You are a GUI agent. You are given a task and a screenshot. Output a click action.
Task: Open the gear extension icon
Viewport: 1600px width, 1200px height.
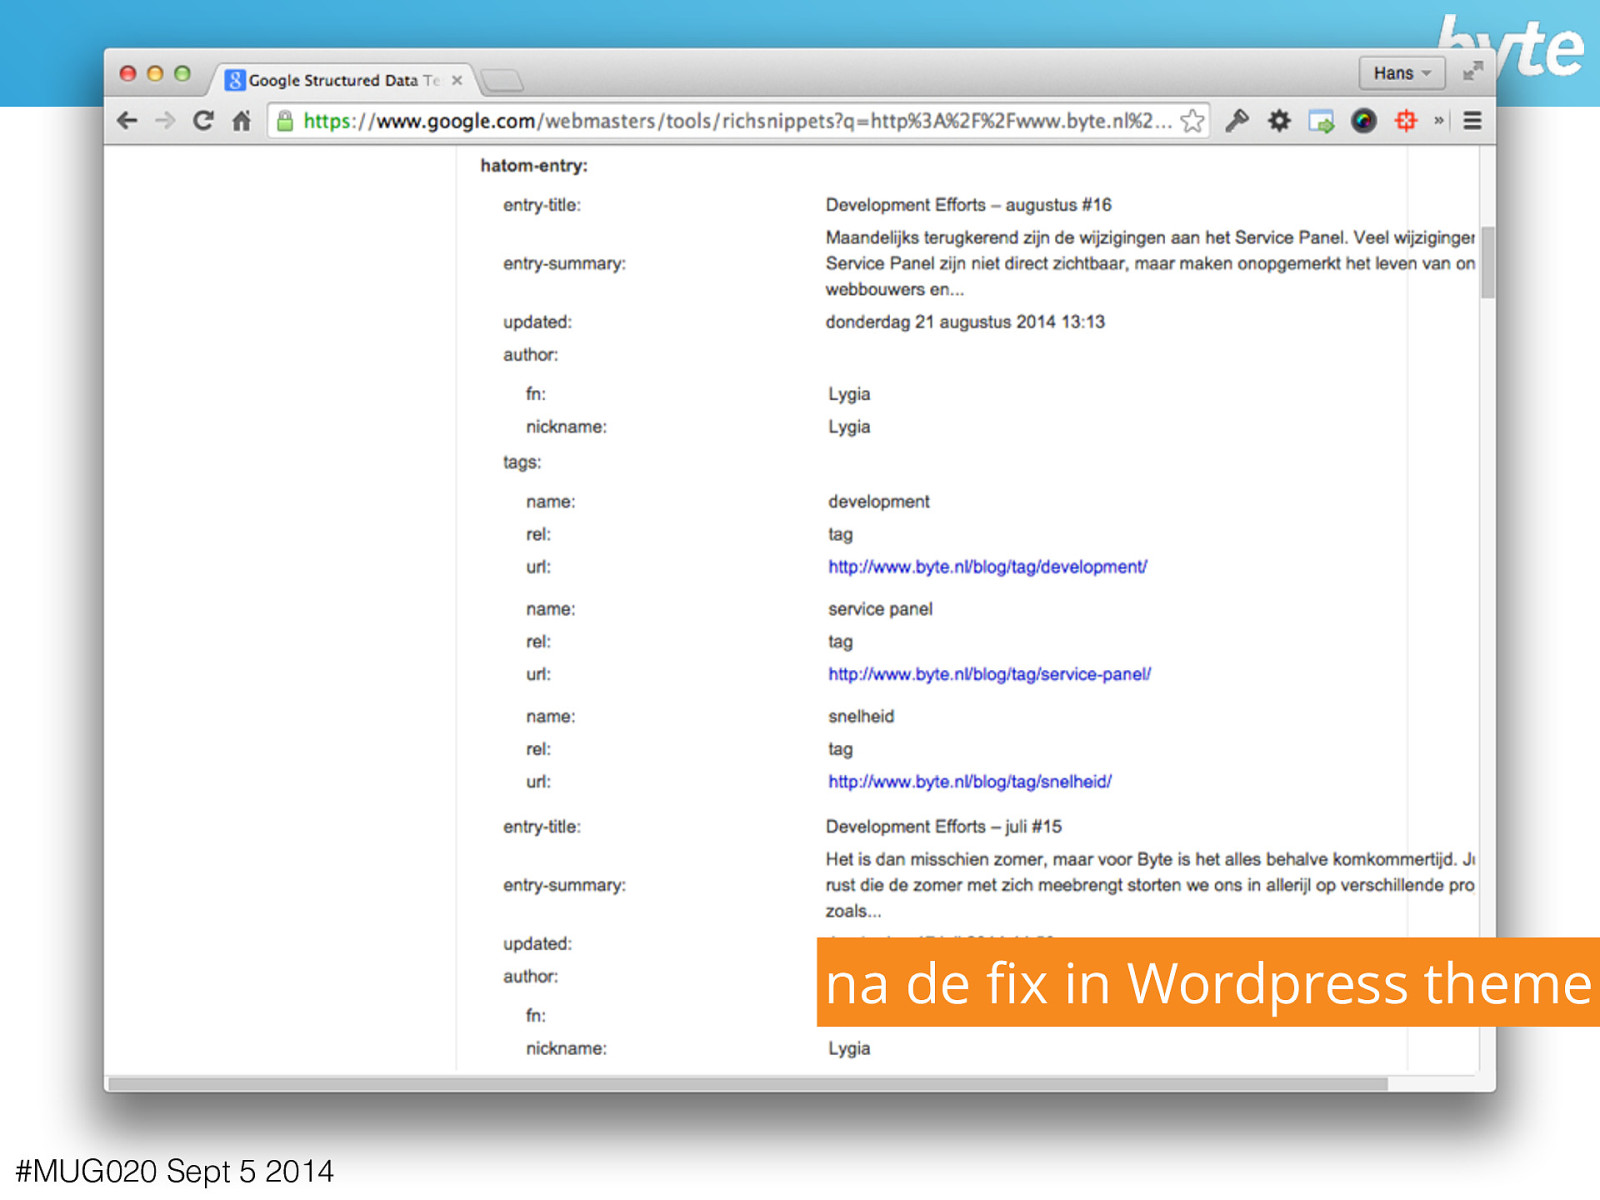coord(1279,121)
